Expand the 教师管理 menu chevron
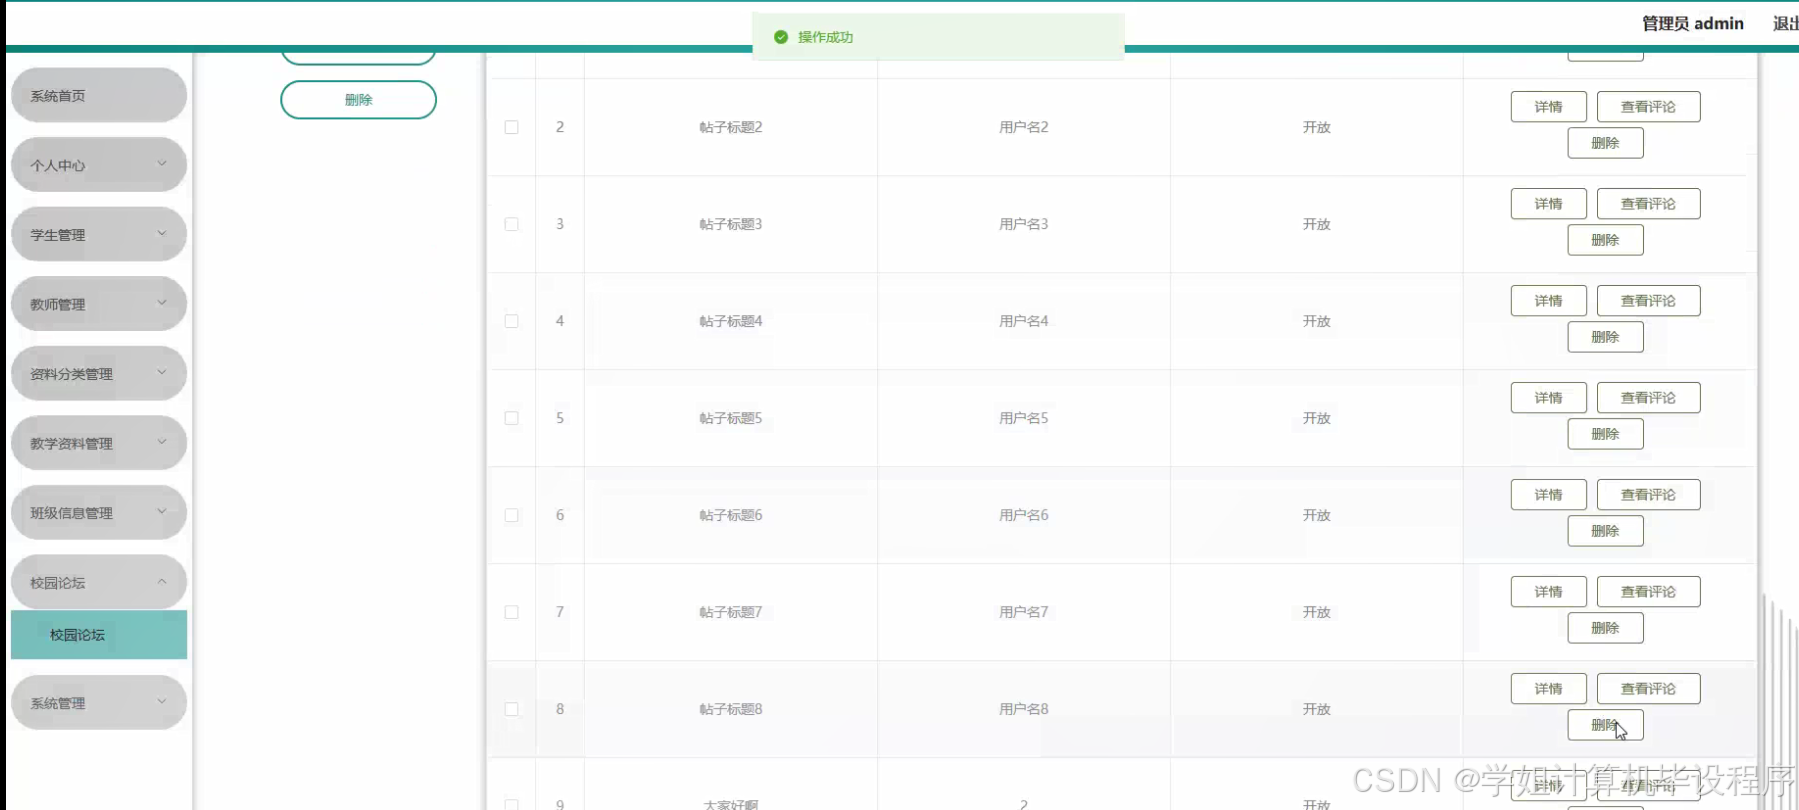 pos(162,303)
